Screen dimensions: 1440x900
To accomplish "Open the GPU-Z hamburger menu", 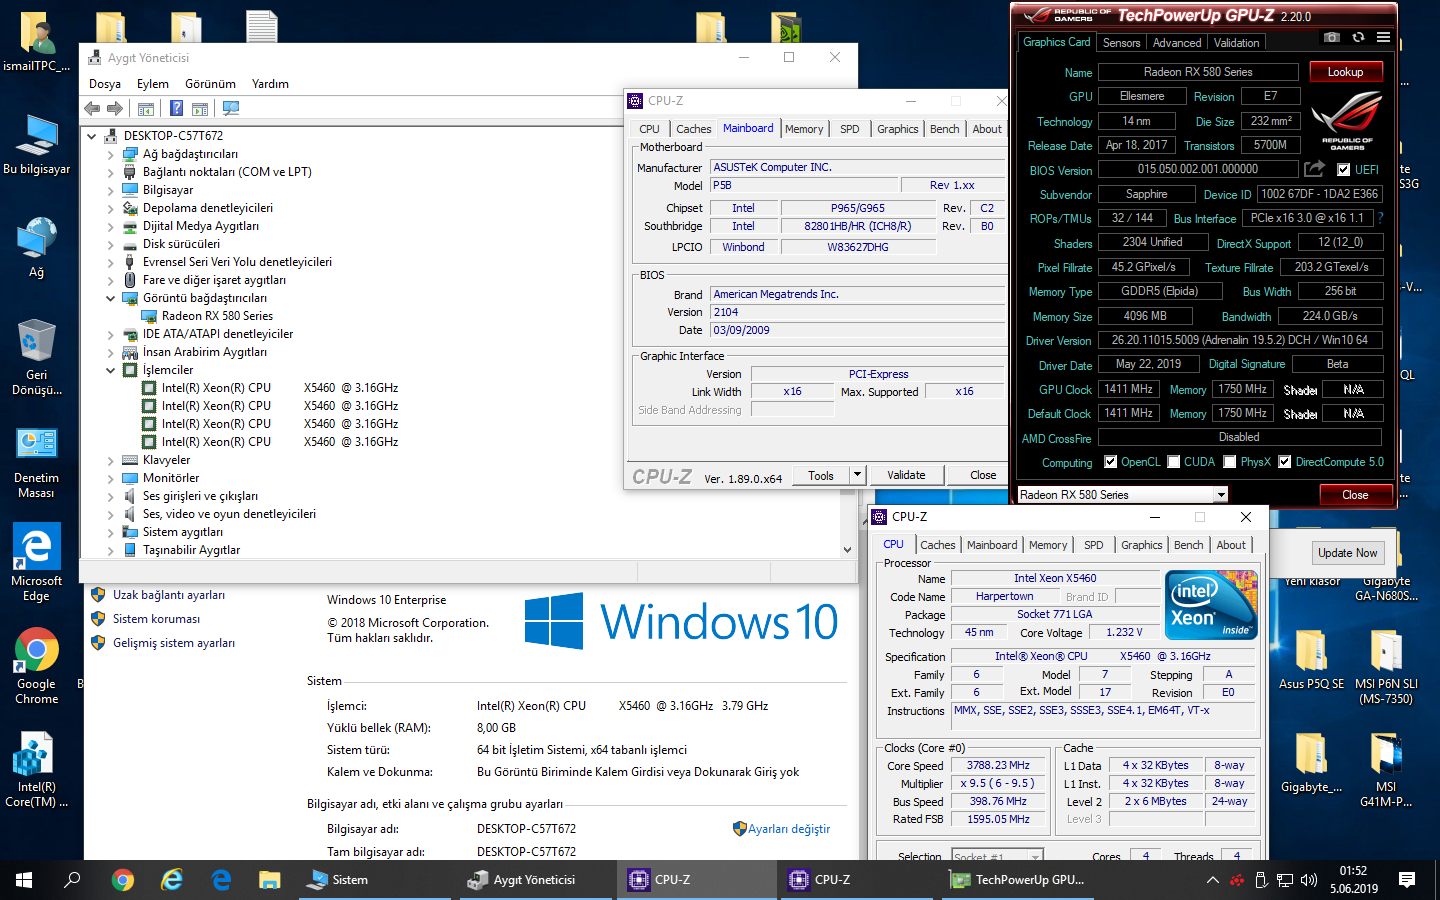I will click(1383, 37).
